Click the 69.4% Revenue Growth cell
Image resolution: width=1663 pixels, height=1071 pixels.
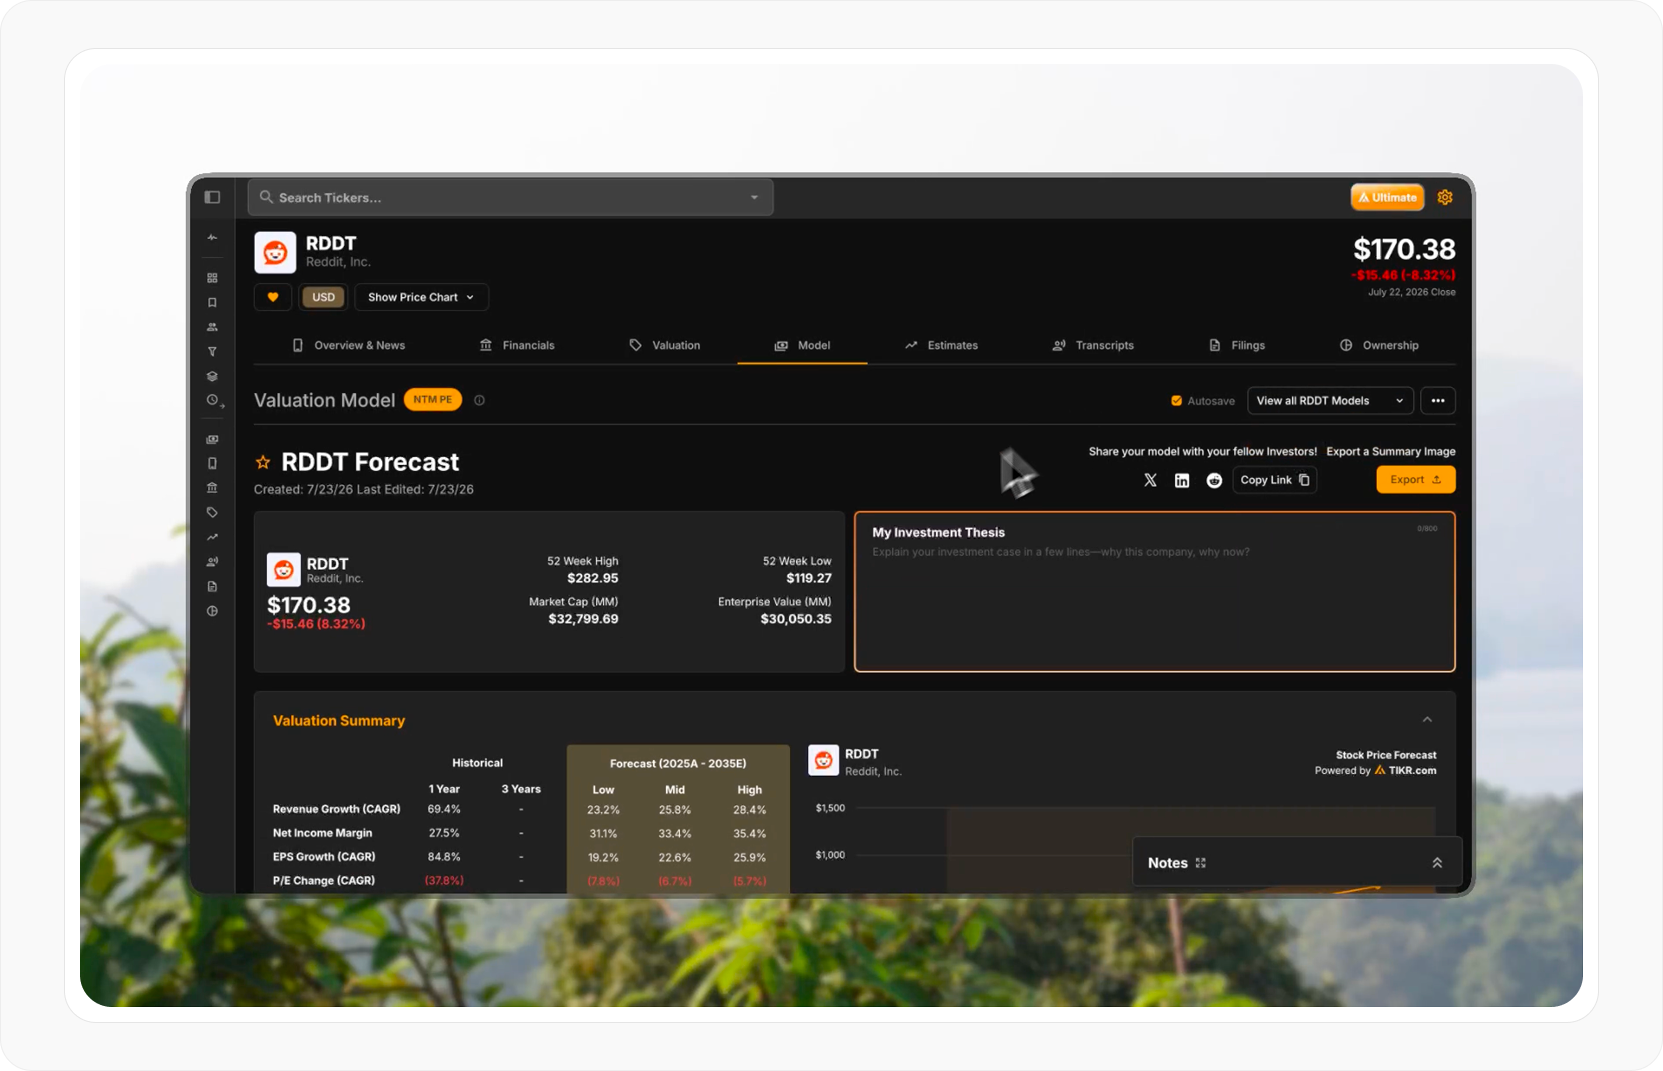[444, 809]
